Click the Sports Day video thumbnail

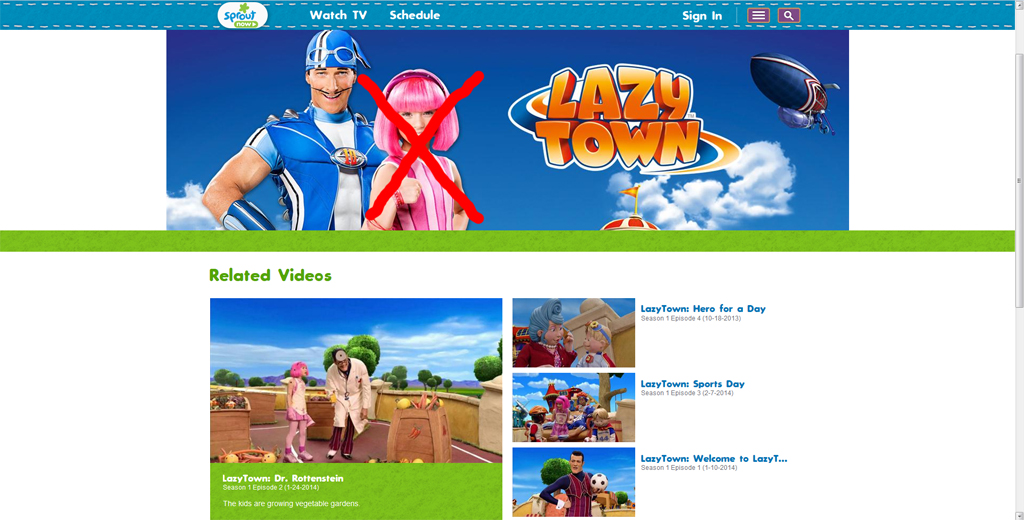[573, 407]
